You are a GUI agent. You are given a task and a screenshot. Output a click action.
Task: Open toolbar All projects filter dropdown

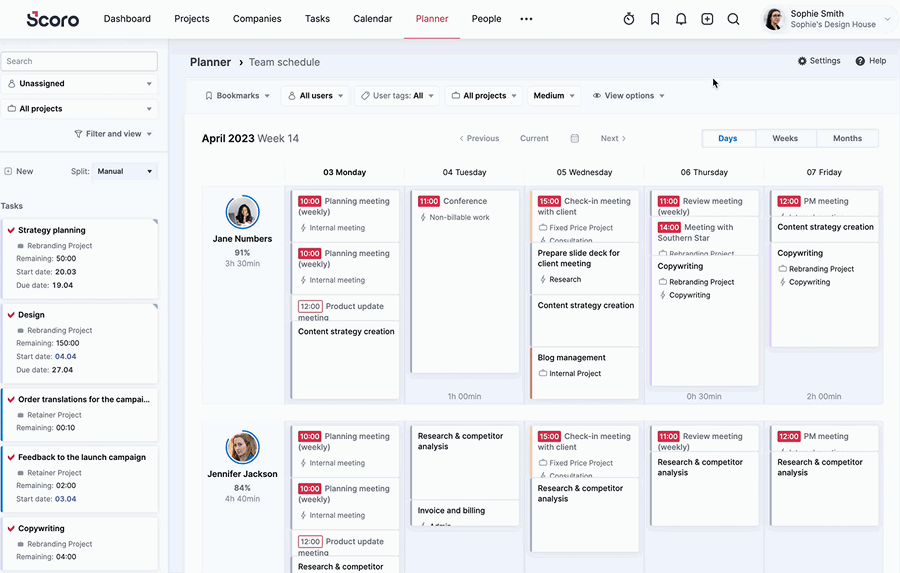(x=484, y=96)
